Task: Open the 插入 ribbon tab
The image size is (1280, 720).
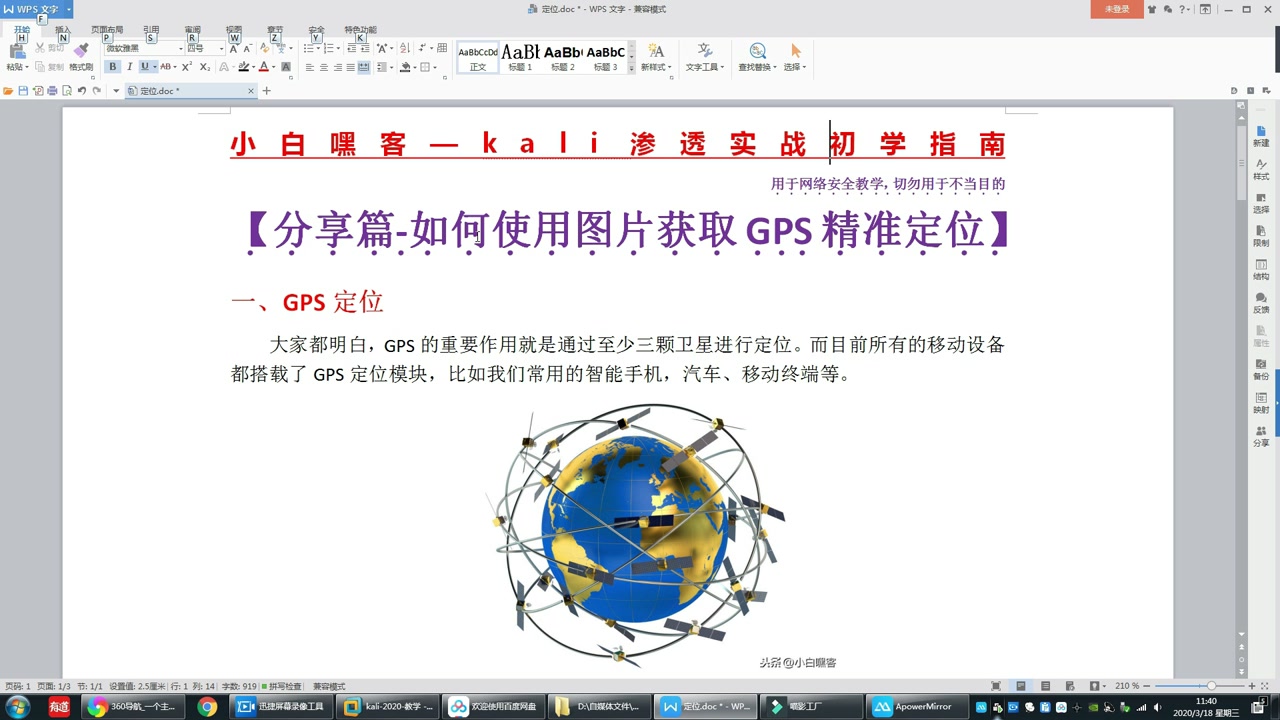Action: [x=63, y=30]
